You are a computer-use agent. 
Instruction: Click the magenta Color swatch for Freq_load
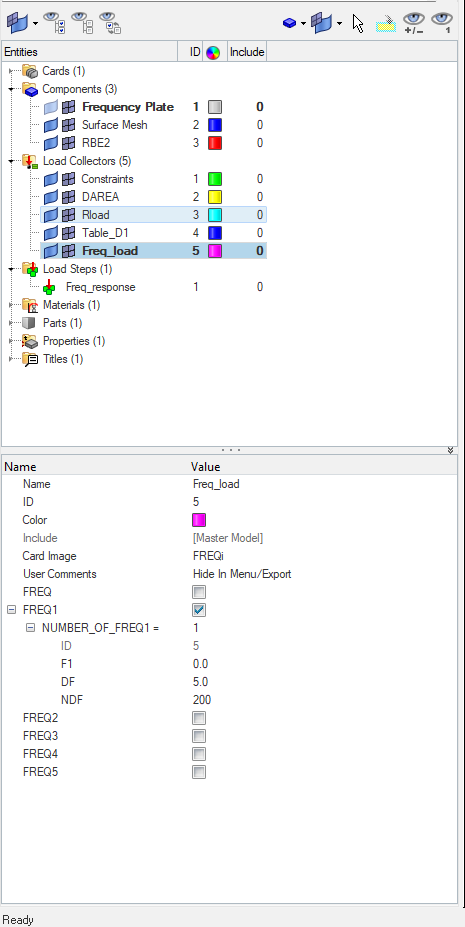point(199,520)
